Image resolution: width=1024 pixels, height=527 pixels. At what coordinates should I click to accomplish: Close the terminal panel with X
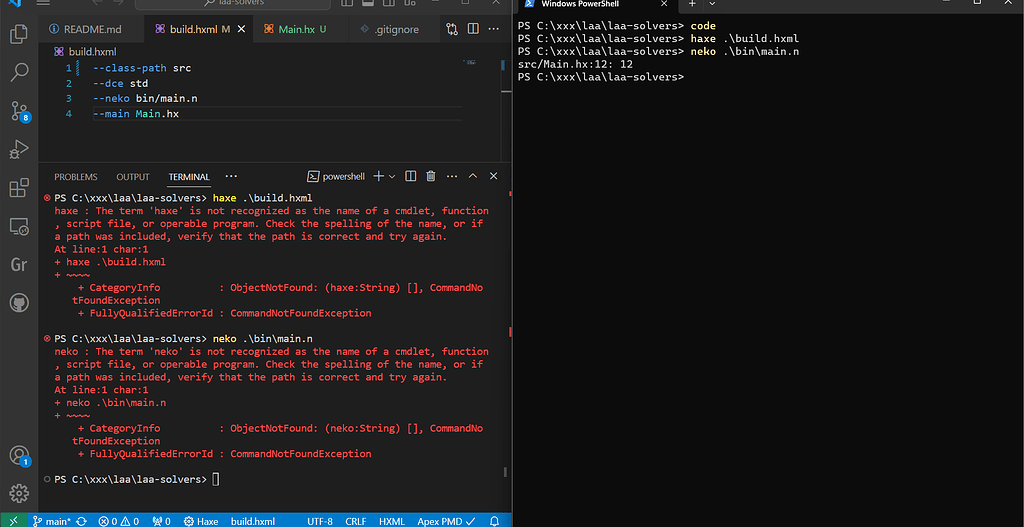click(494, 176)
